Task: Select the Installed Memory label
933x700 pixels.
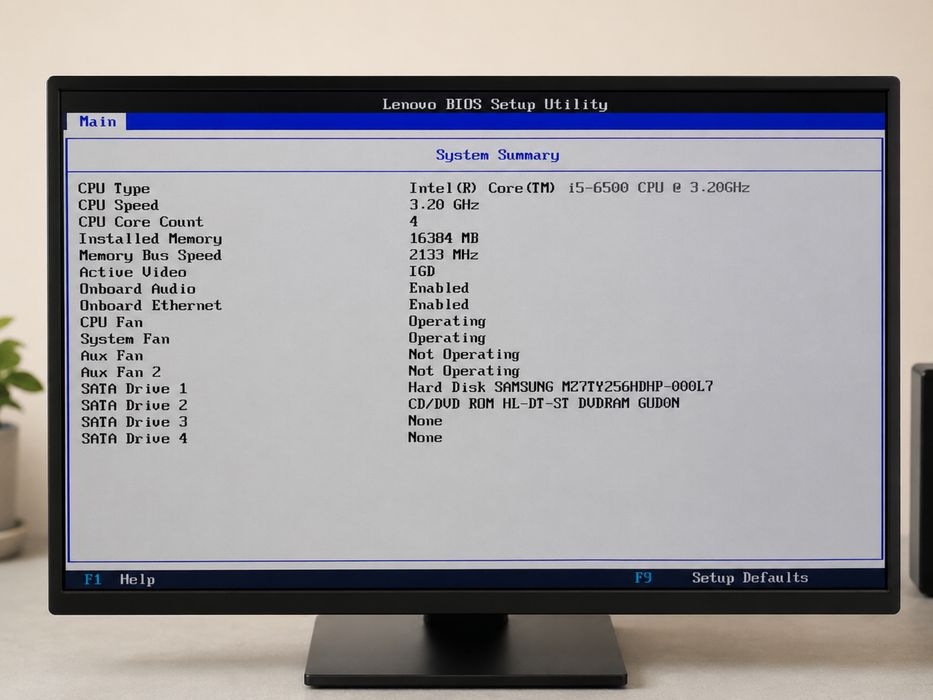Action: point(151,239)
